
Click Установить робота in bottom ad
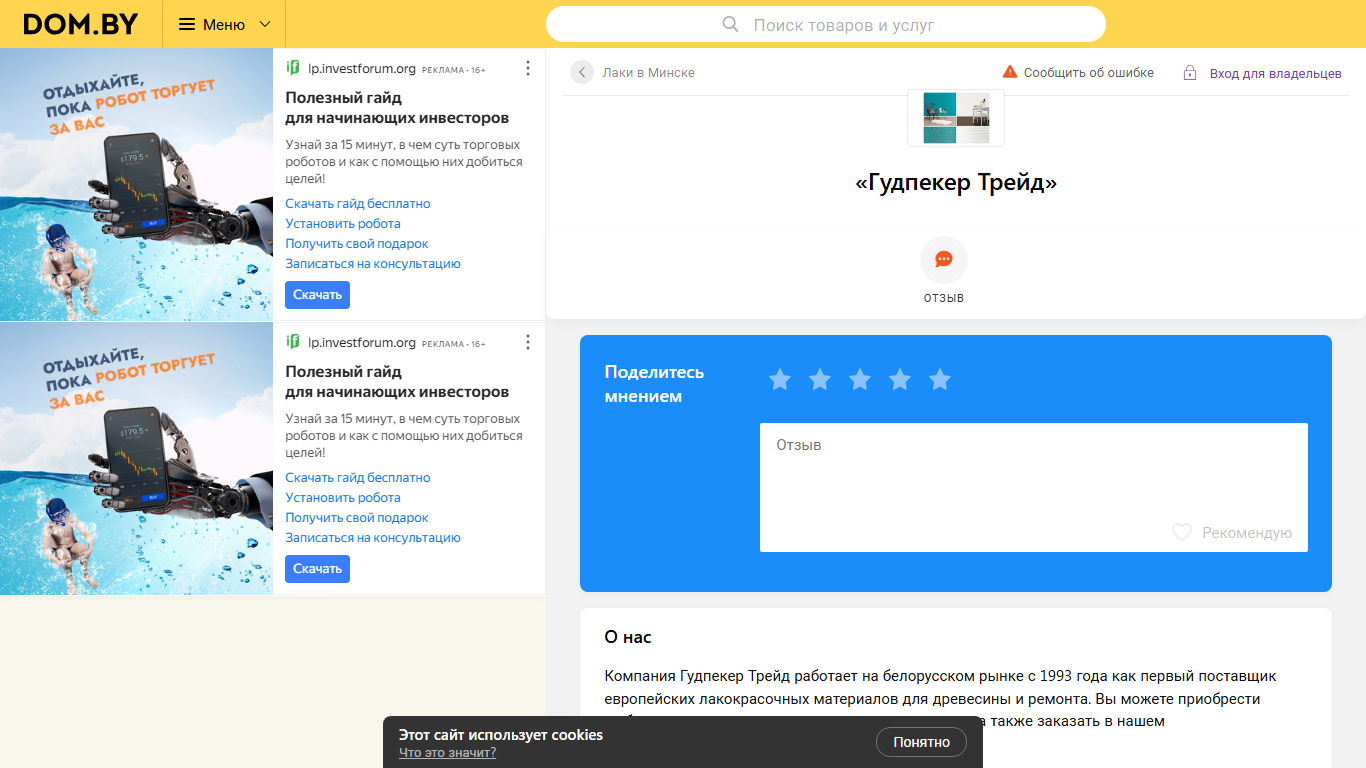(x=343, y=497)
